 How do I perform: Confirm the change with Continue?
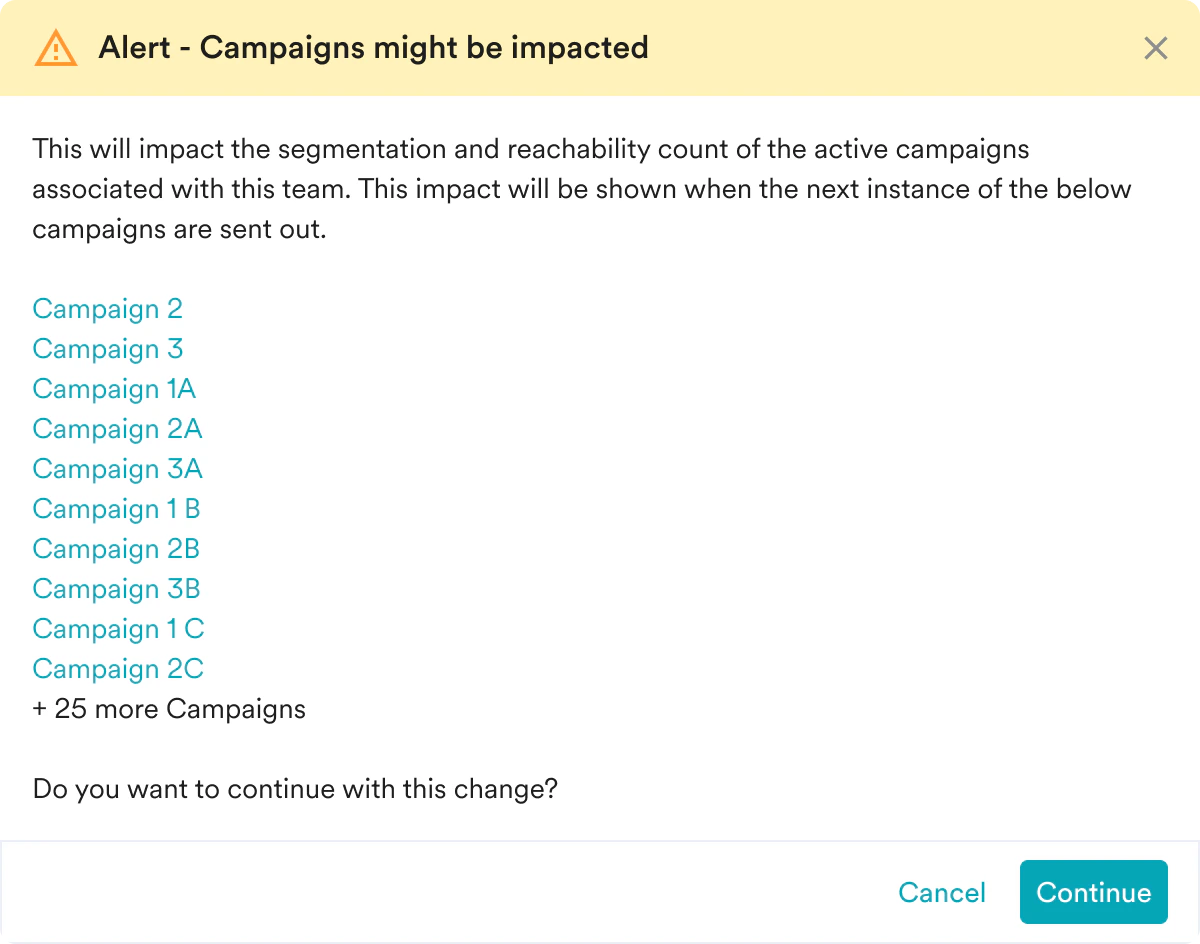pyautogui.click(x=1093, y=892)
